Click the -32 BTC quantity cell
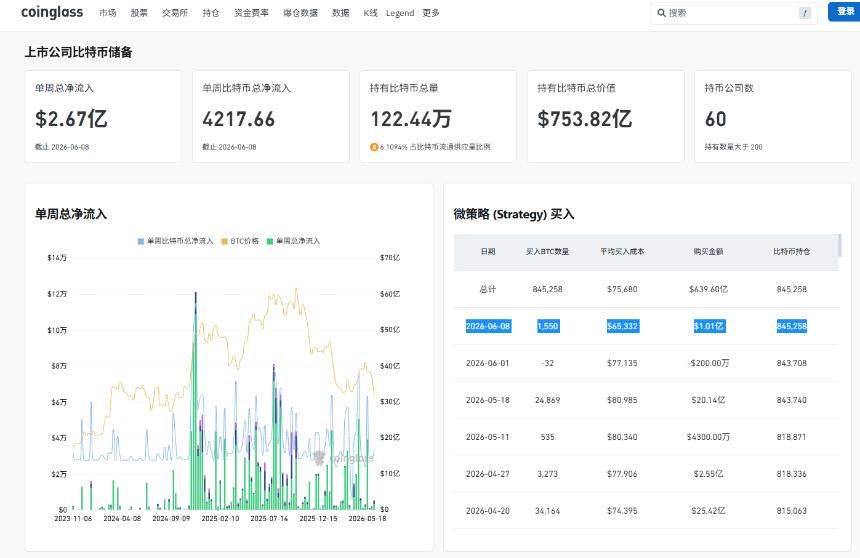The width and height of the screenshot is (860, 558). (x=547, y=363)
